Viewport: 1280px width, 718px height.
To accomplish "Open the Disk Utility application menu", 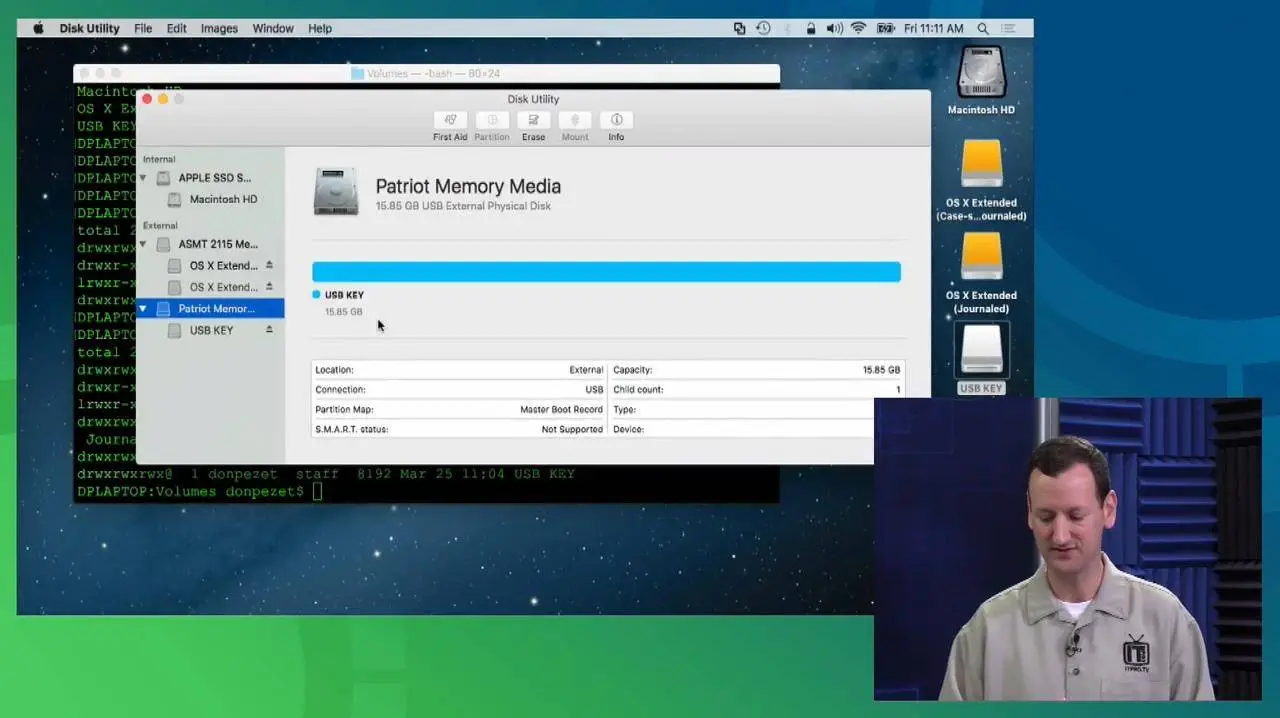I will pos(89,28).
